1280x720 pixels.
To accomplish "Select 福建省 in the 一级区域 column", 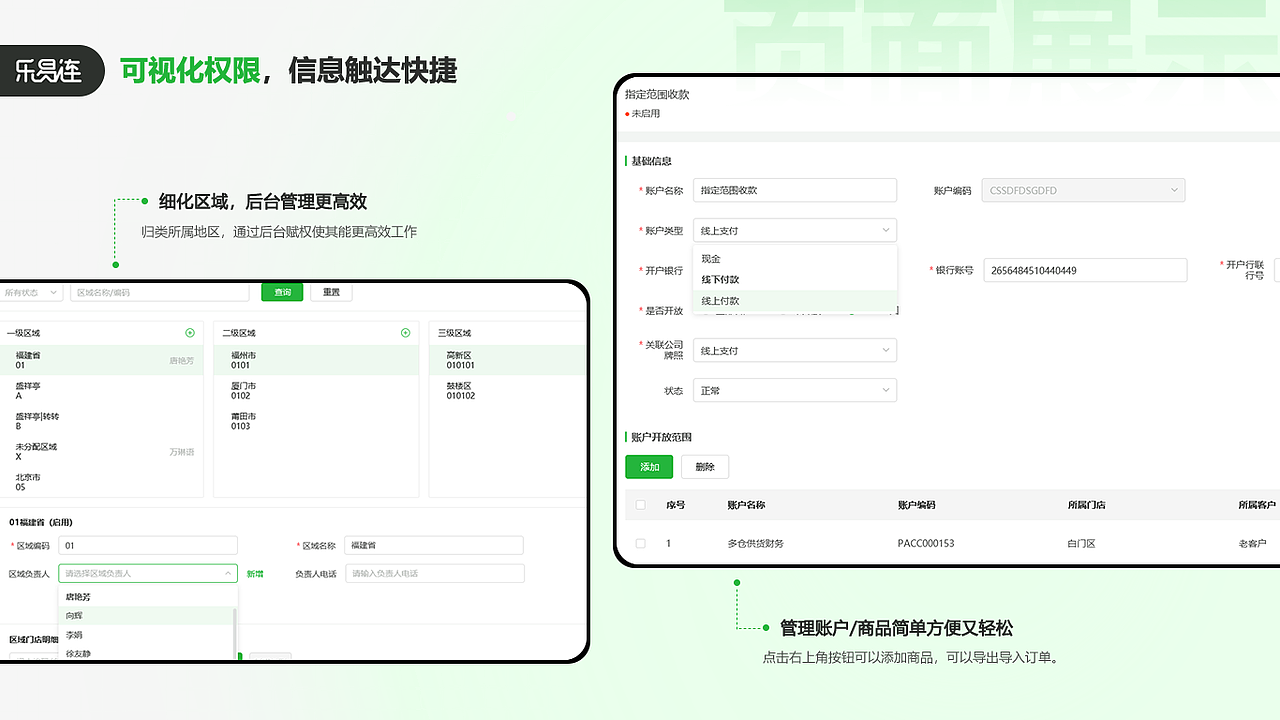I will (100, 360).
